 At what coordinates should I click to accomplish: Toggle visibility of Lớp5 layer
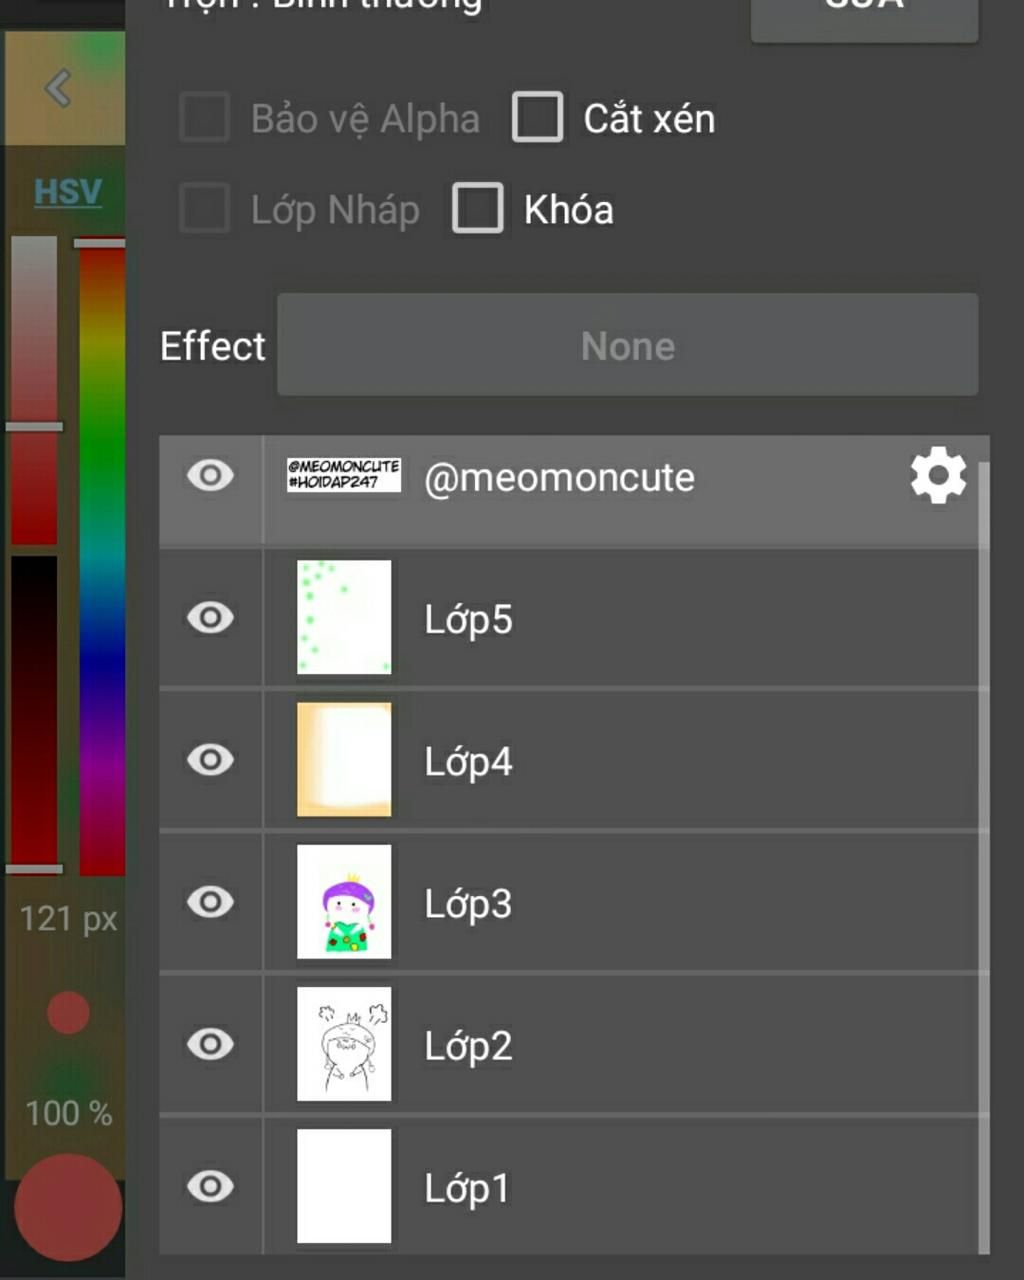[210, 618]
